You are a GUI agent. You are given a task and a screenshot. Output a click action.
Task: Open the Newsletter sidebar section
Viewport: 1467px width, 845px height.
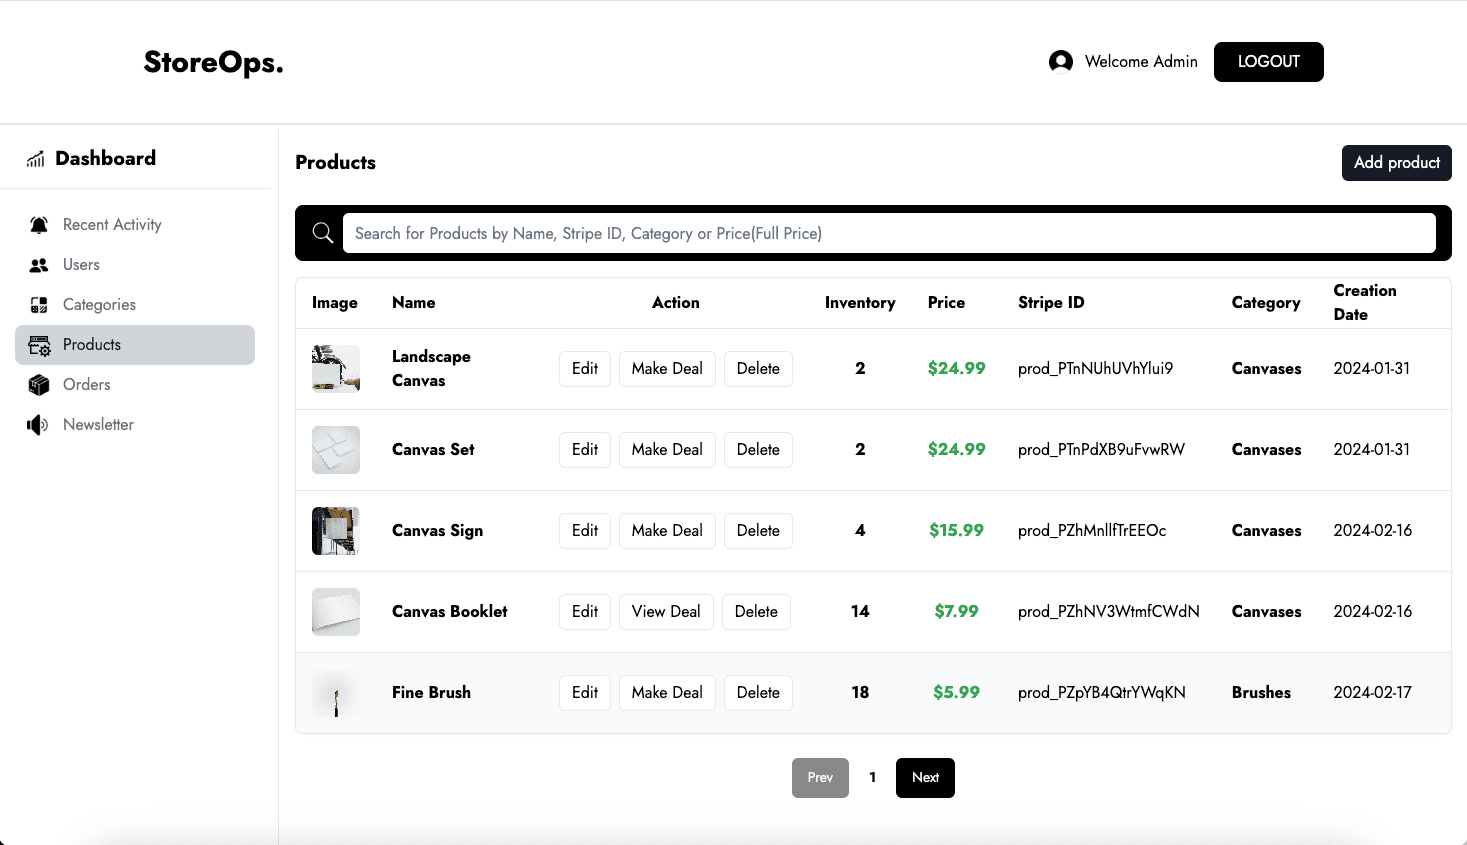click(98, 425)
